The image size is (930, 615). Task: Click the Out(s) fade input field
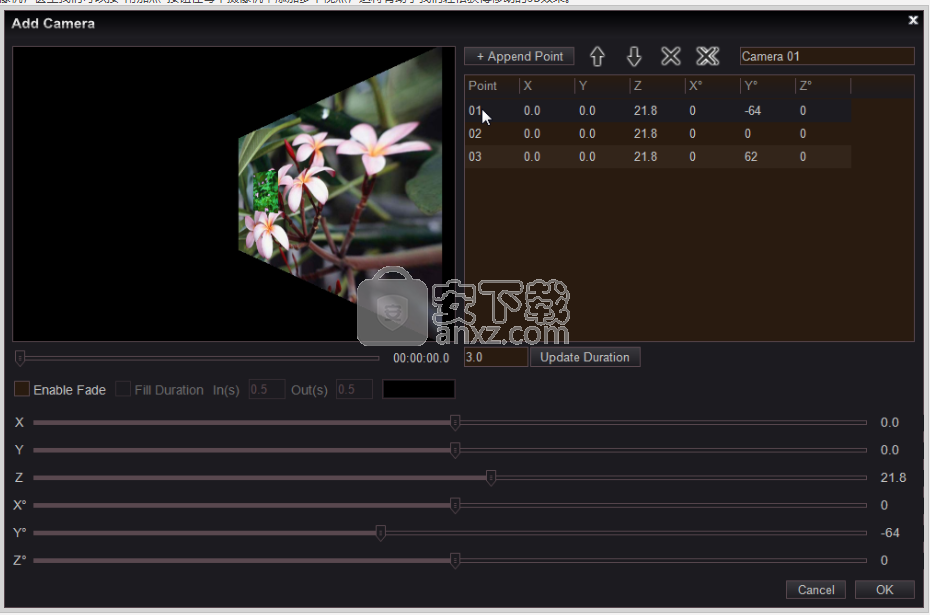354,389
